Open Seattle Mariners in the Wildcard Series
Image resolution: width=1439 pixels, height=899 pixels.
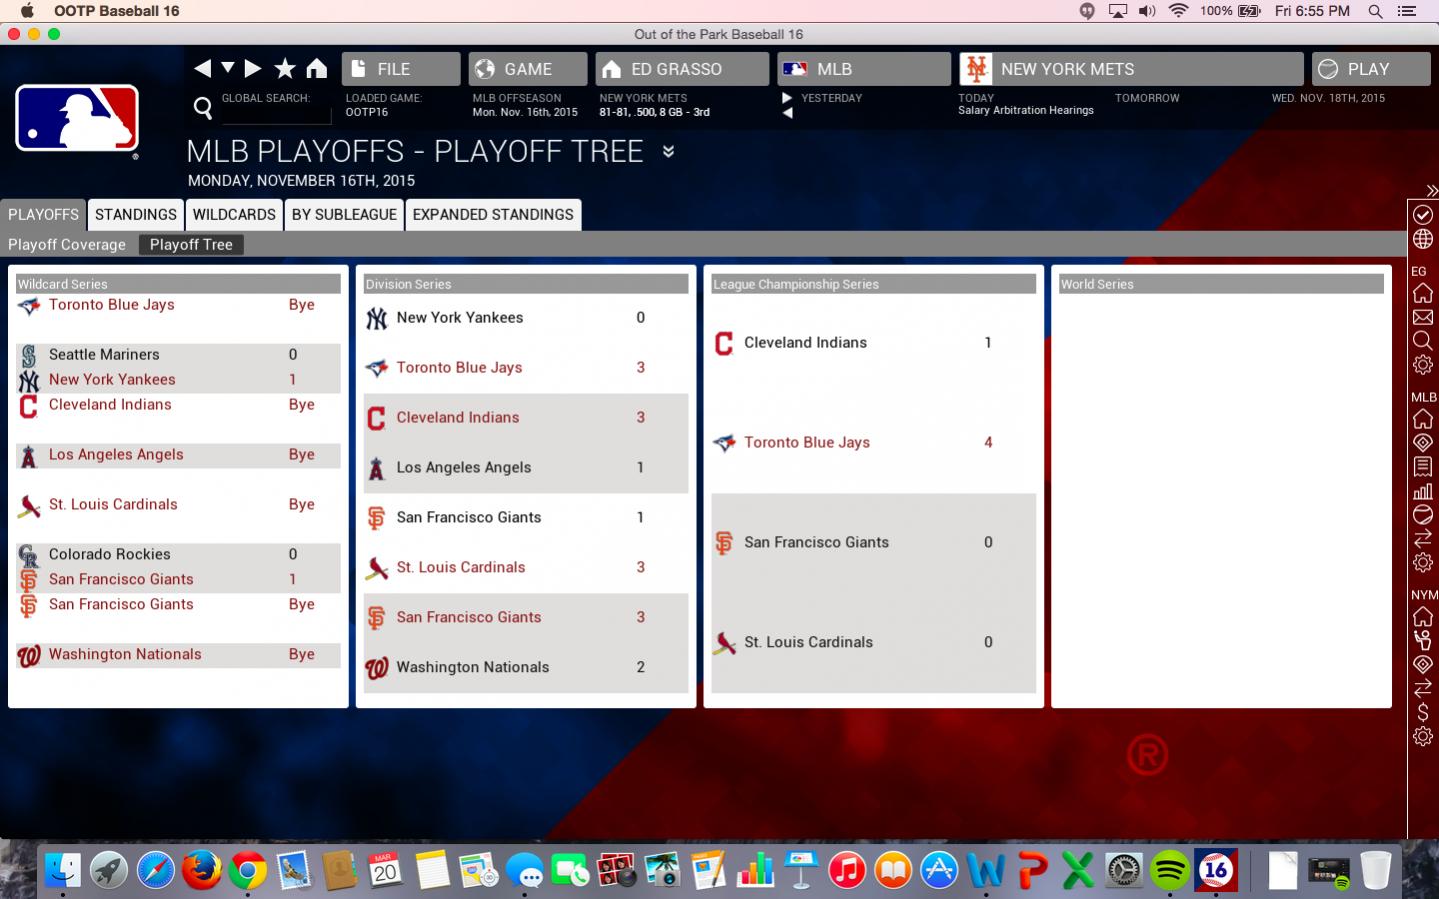coord(104,355)
